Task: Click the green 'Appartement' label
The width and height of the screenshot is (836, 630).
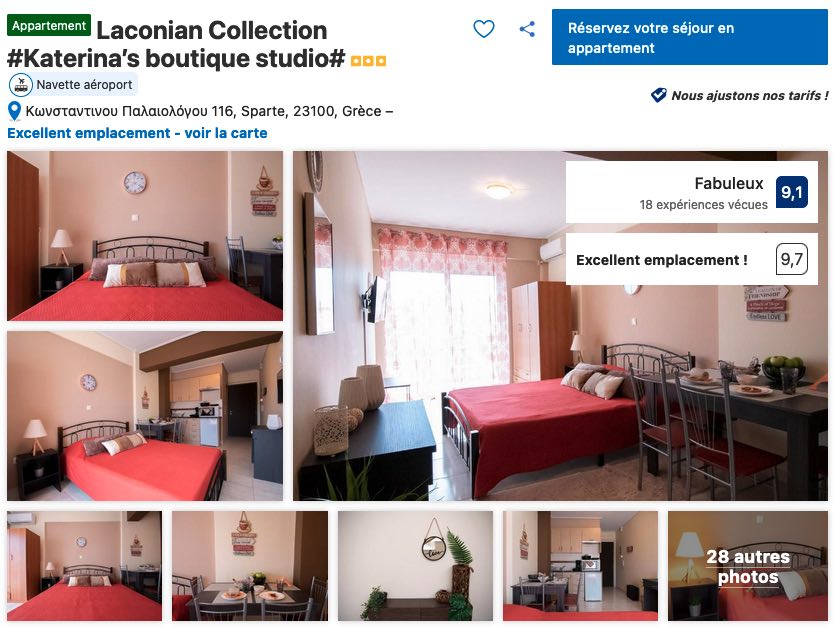Action: [49, 26]
